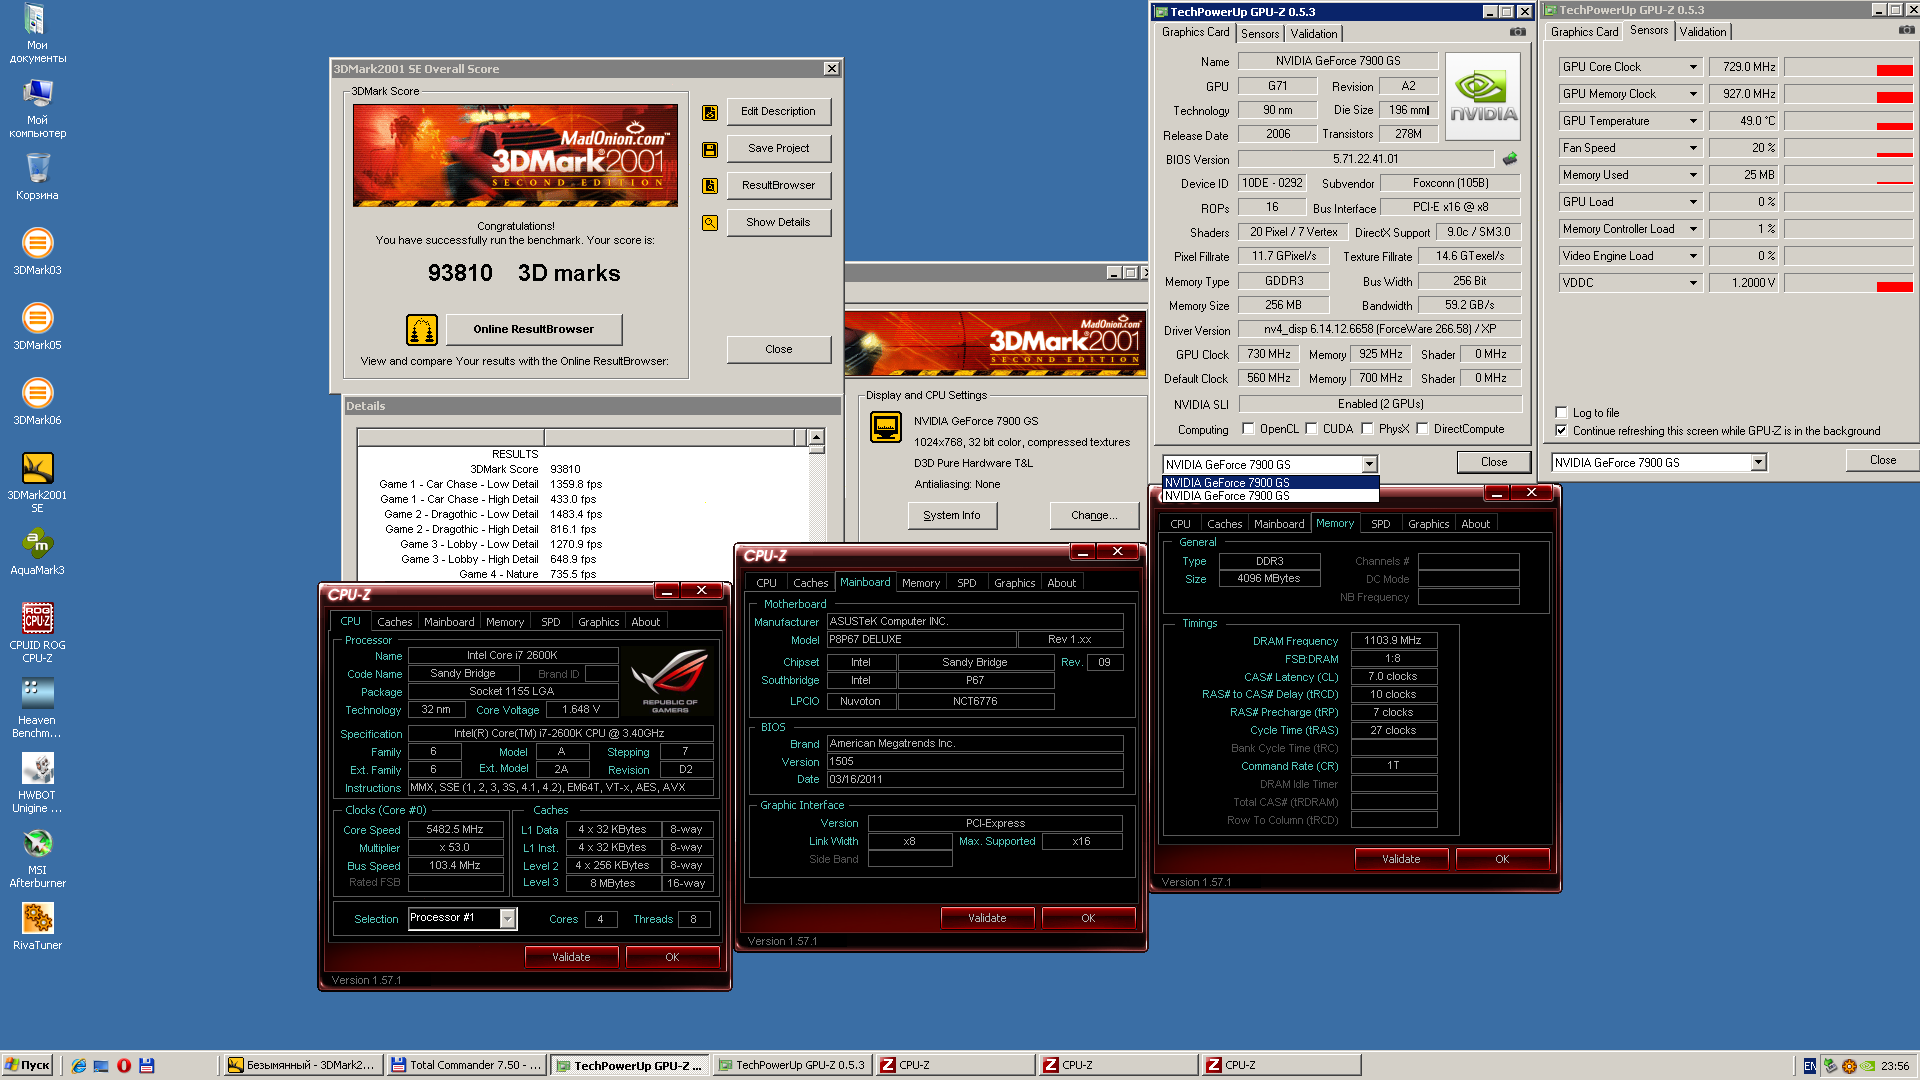Open 3DMark06 desktop shortcut
The height and width of the screenshot is (1080, 1920).
37,401
